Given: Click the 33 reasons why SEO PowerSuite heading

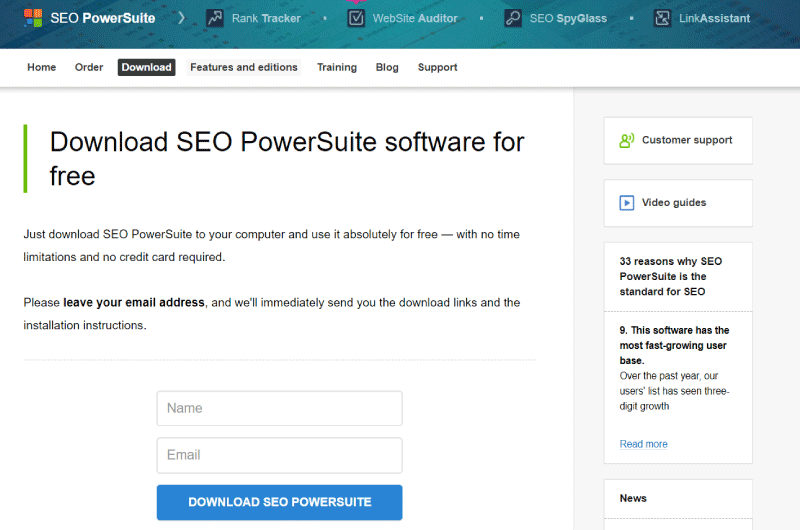Looking at the screenshot, I should (x=670, y=276).
